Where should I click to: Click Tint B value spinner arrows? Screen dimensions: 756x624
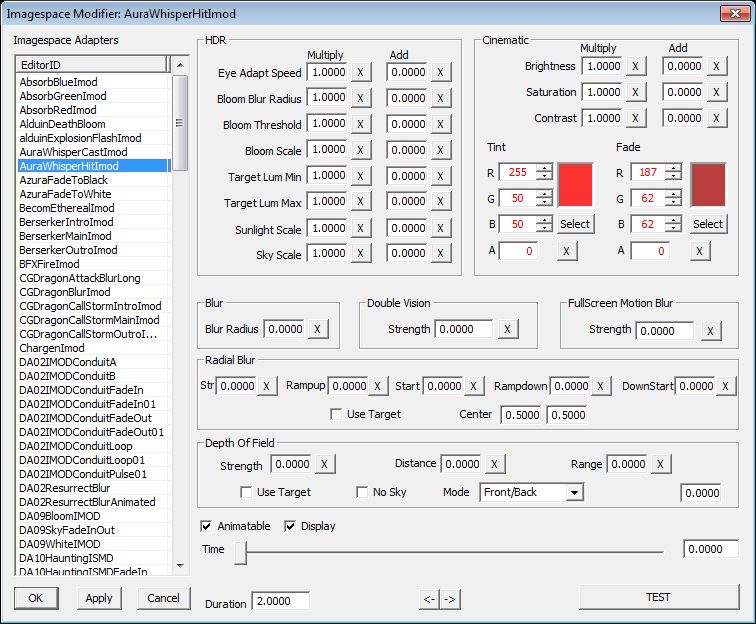coord(544,224)
